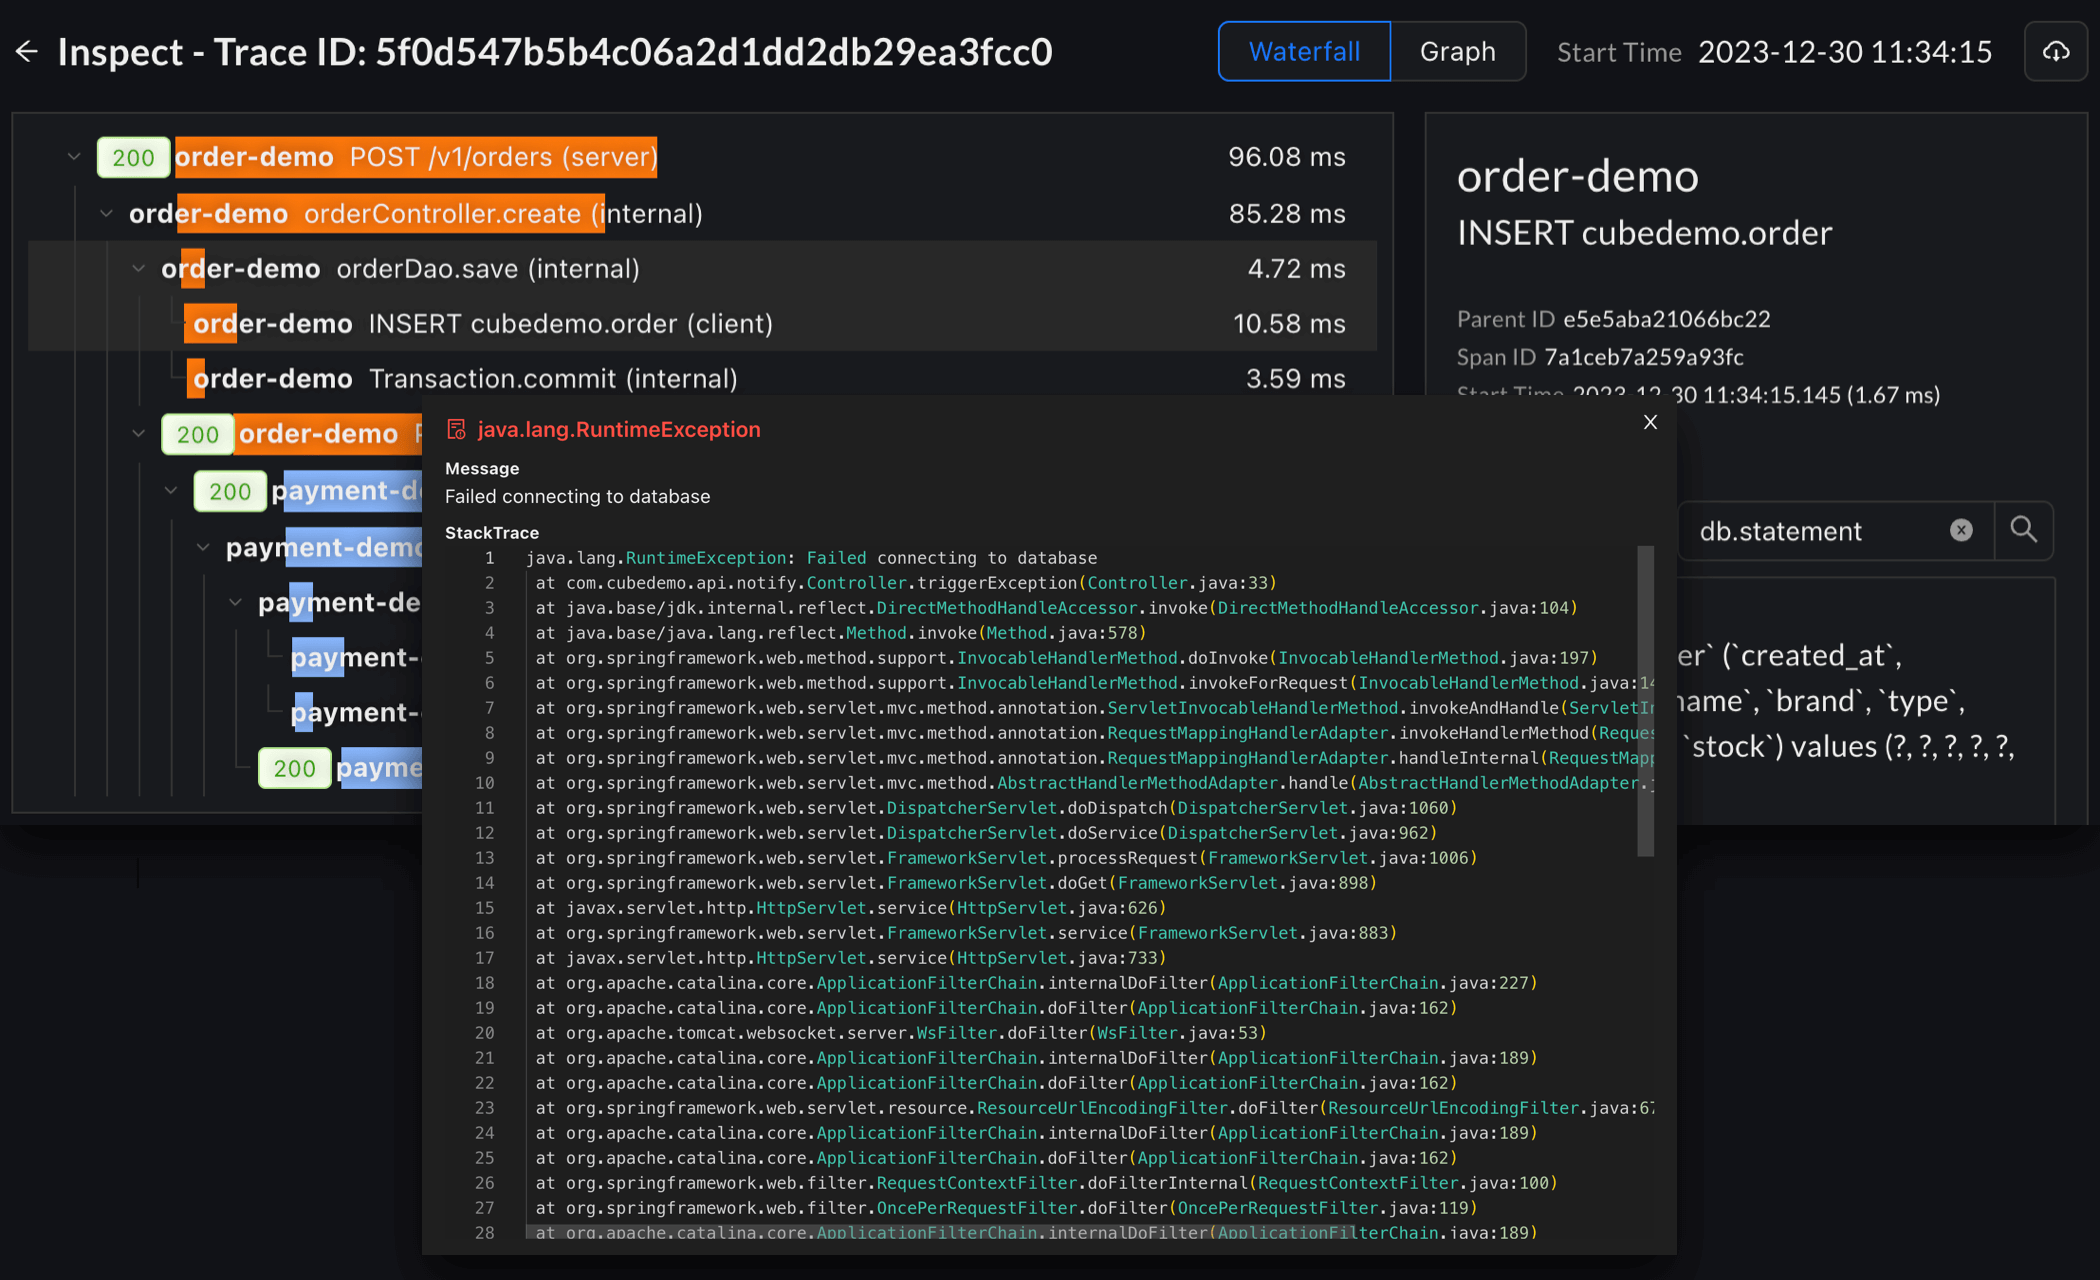Click the 'Failed connecting to database' message
Screen dimensions: 2100x1280
click(577, 496)
